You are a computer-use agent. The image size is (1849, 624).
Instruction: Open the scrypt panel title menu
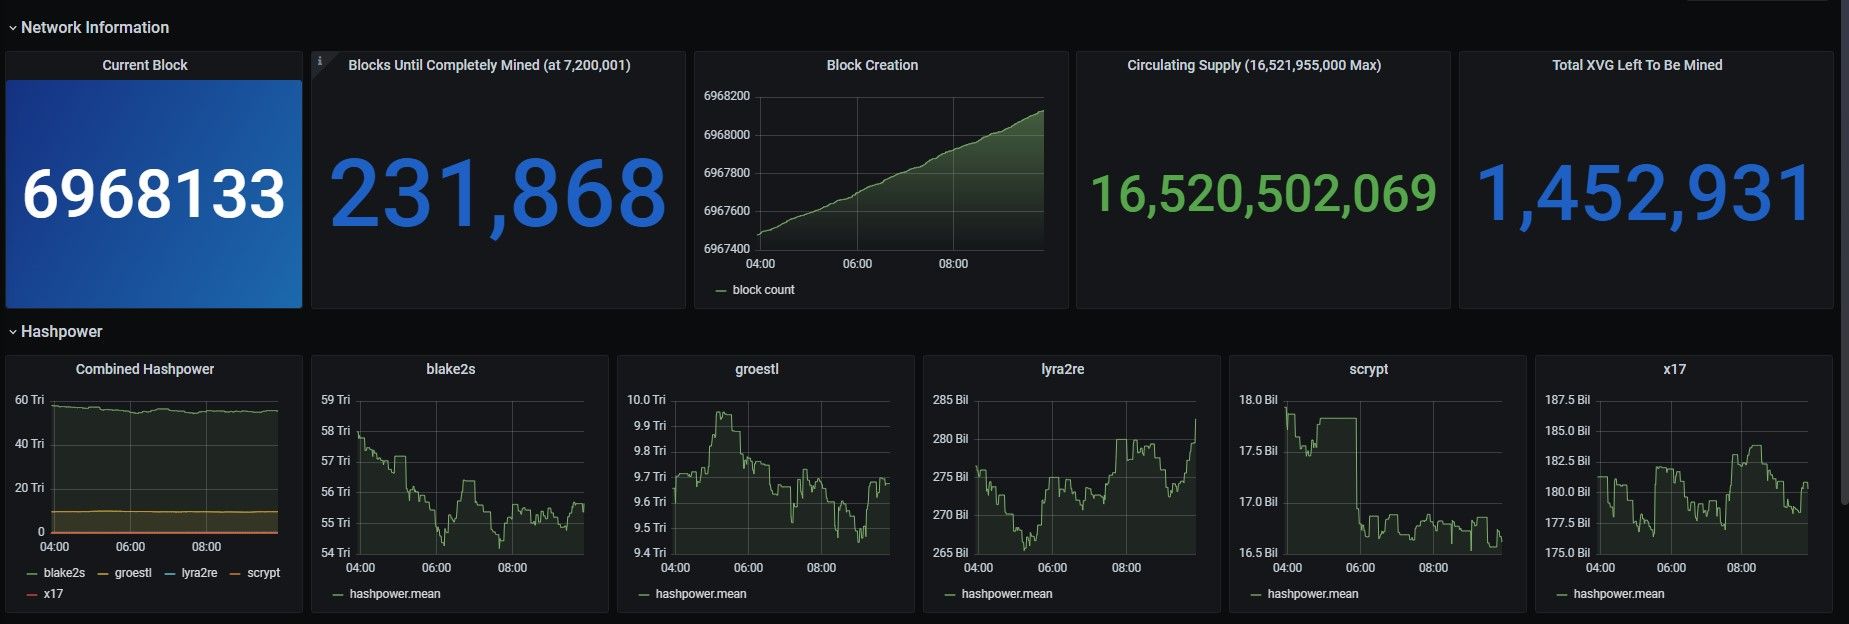[1369, 369]
